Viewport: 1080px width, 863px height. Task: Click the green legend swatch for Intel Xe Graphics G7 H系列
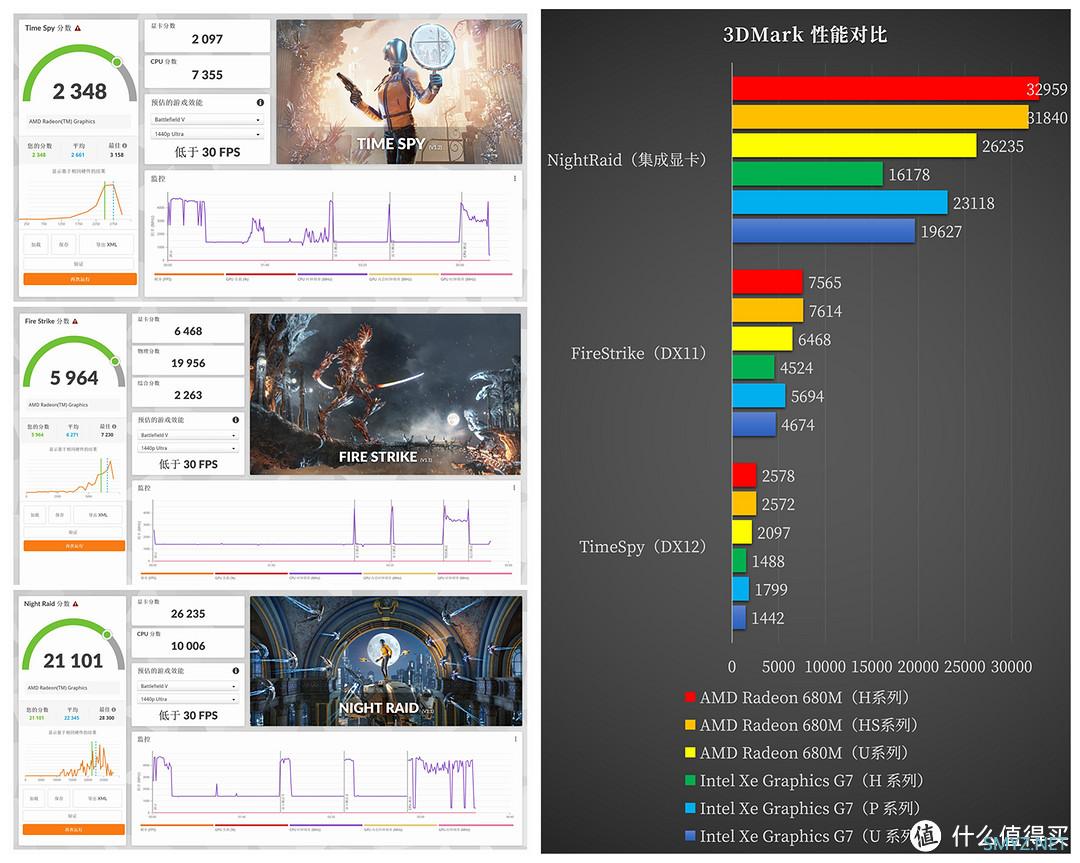click(x=689, y=780)
